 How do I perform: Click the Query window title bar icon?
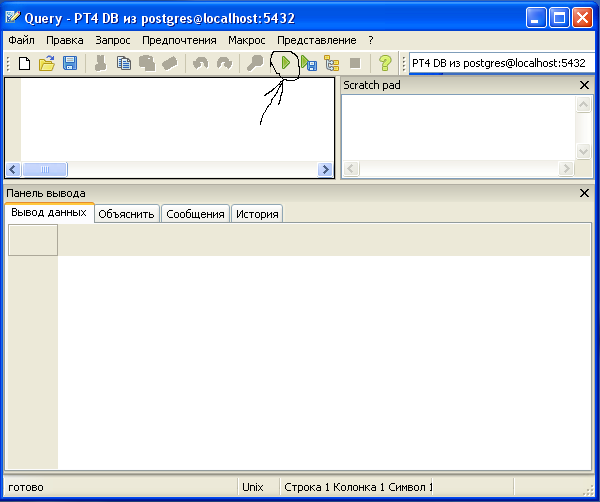pos(13,17)
